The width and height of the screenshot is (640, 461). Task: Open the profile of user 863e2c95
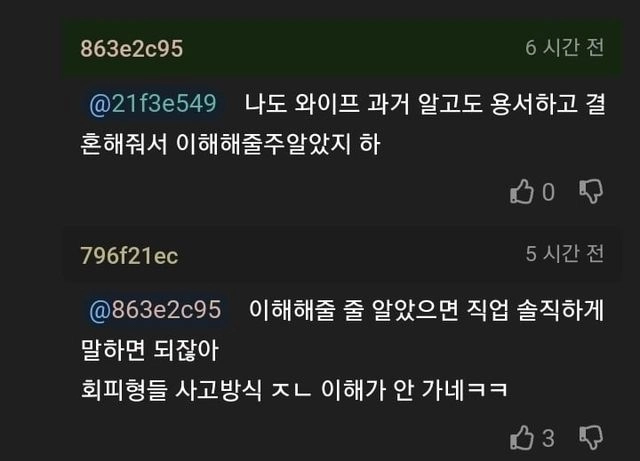(131, 49)
